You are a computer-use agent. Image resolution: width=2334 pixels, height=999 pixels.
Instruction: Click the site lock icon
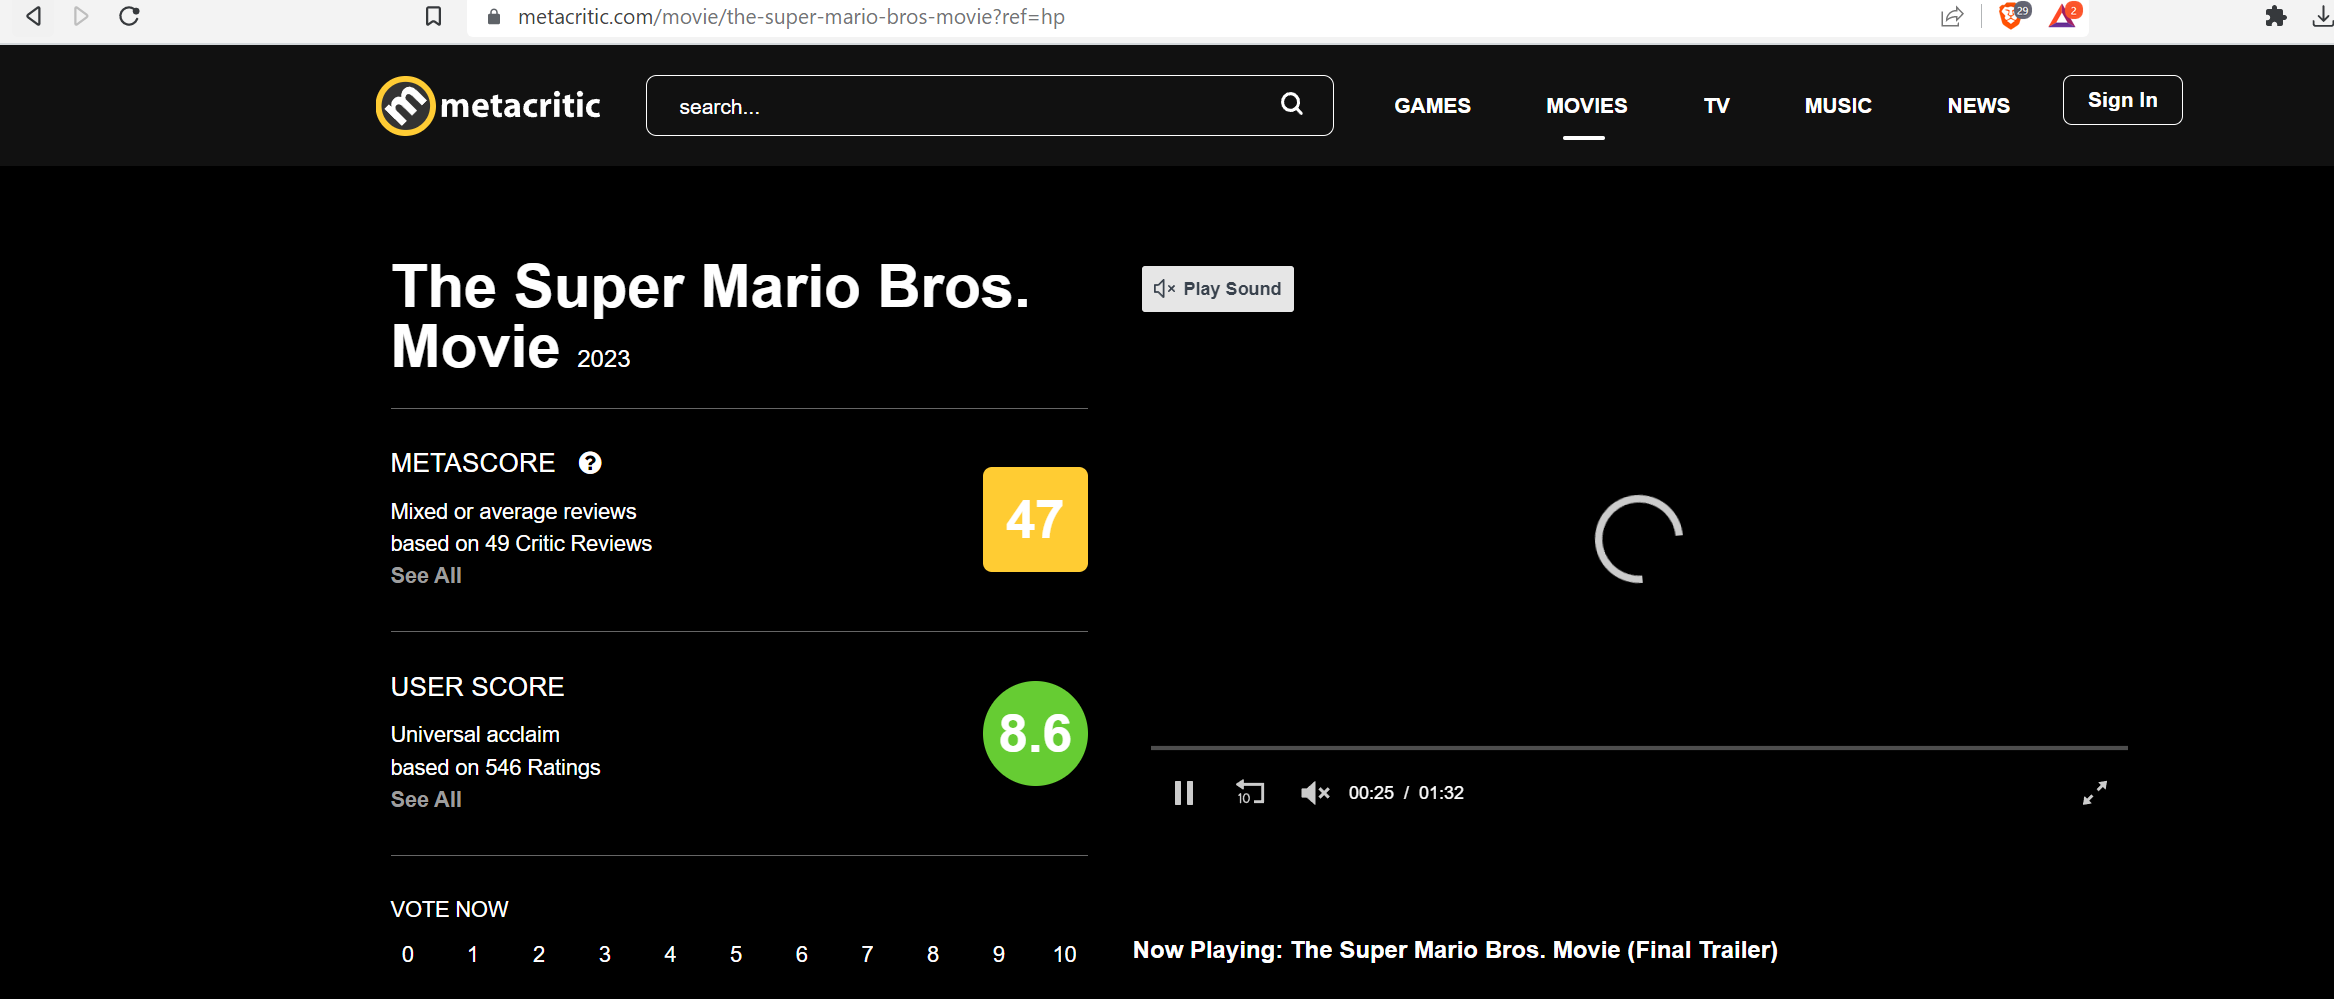tap(494, 16)
